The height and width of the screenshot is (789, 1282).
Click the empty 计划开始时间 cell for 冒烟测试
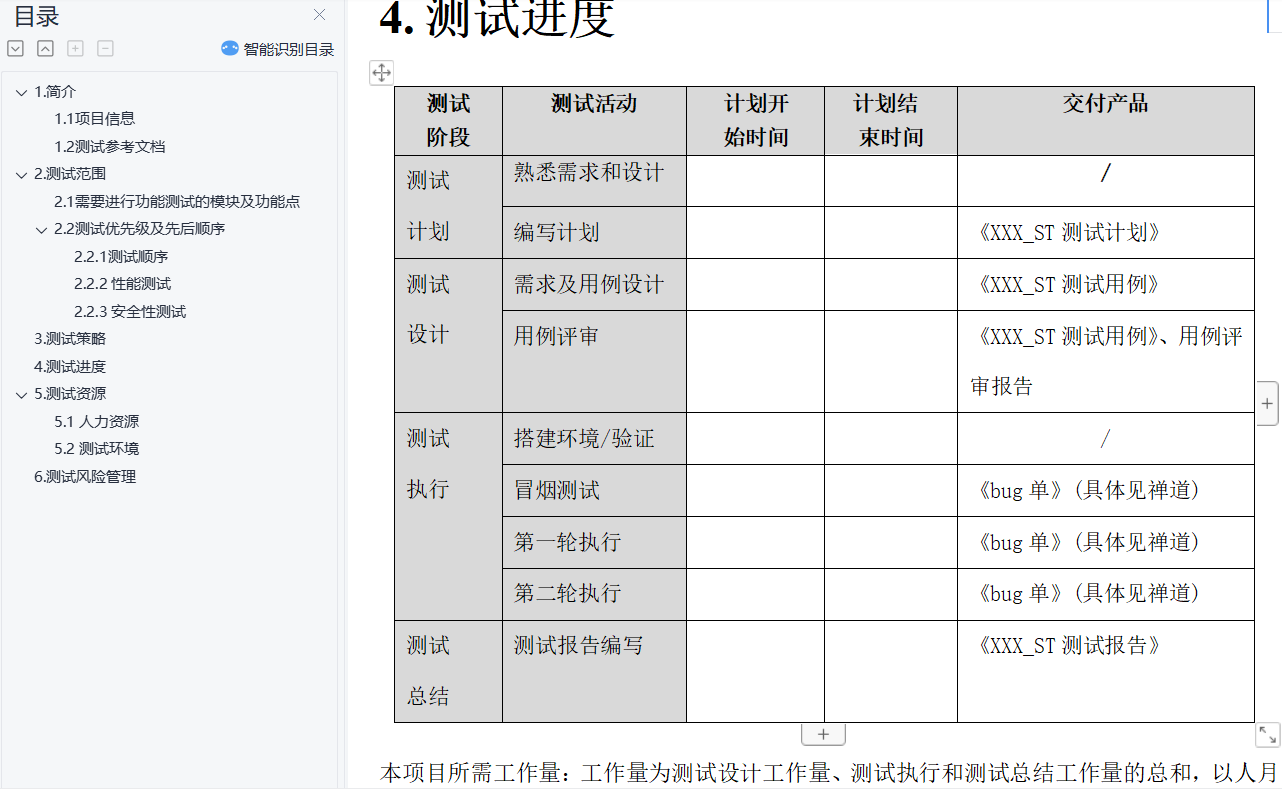tap(753, 490)
